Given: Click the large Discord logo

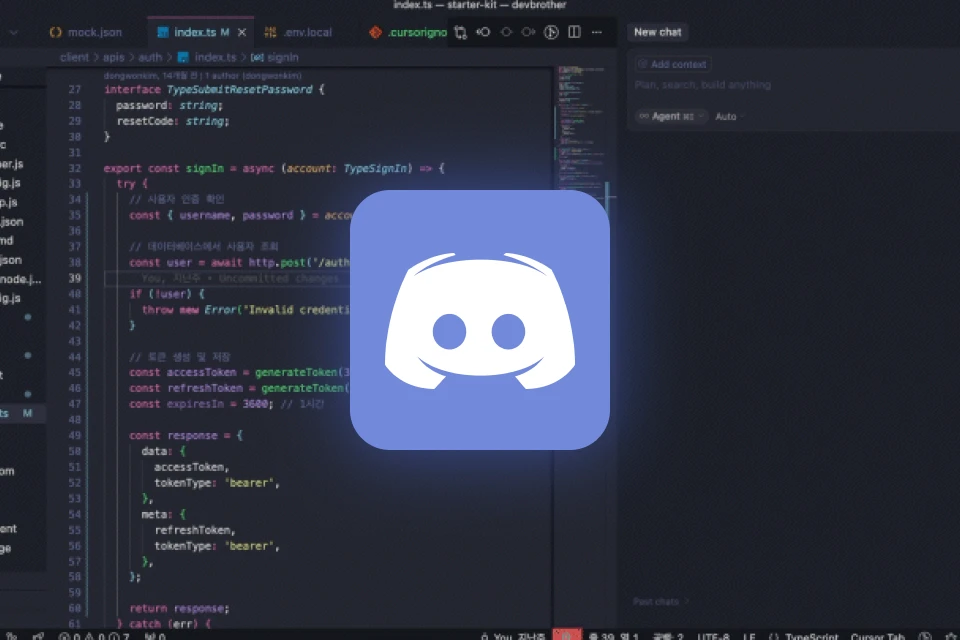Looking at the screenshot, I should point(480,320).
